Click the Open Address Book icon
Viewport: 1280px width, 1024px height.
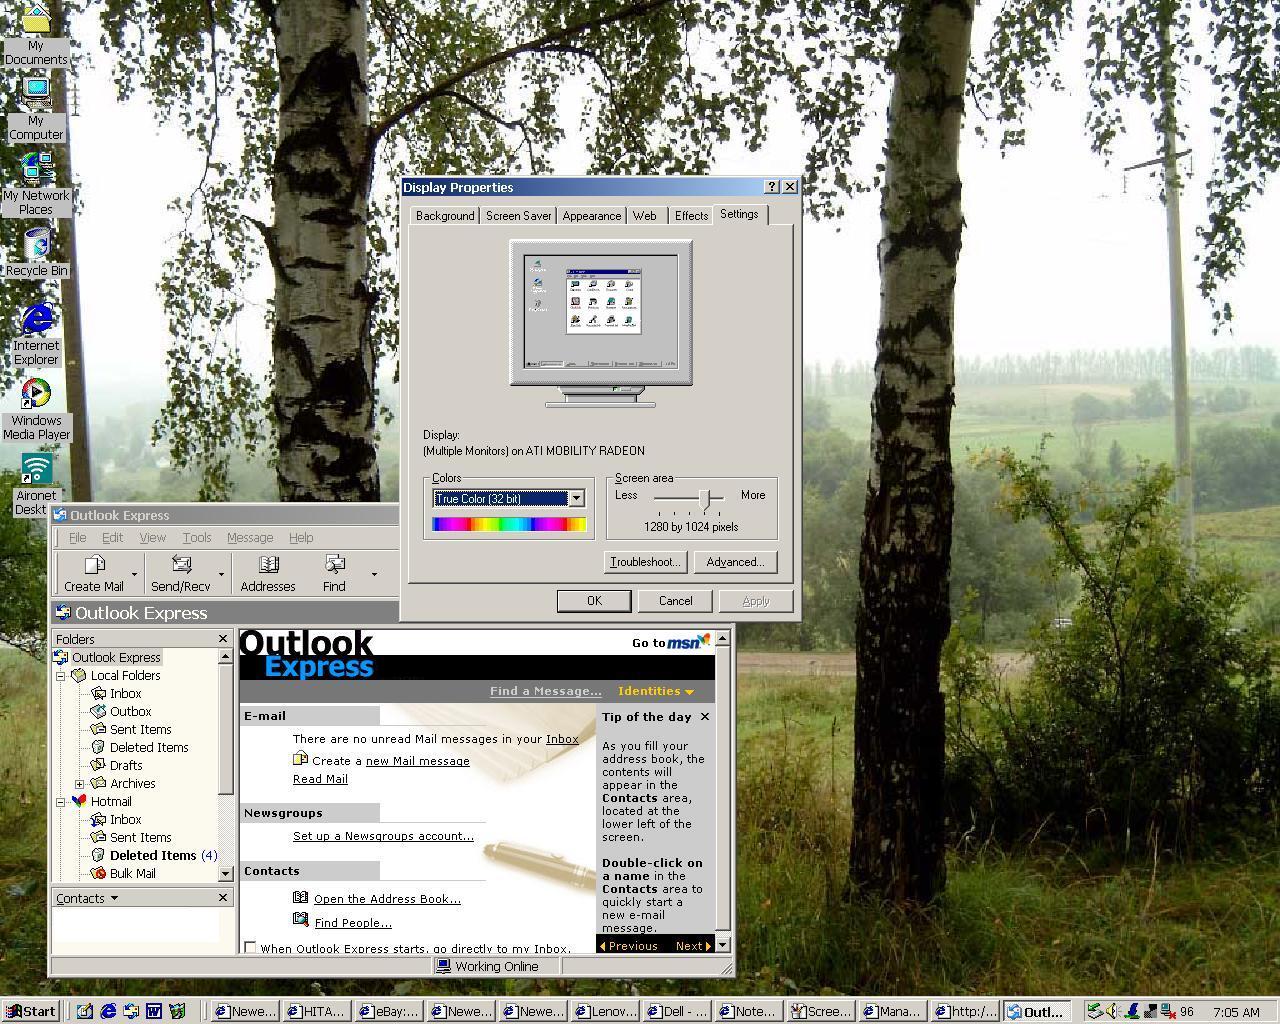(300, 897)
